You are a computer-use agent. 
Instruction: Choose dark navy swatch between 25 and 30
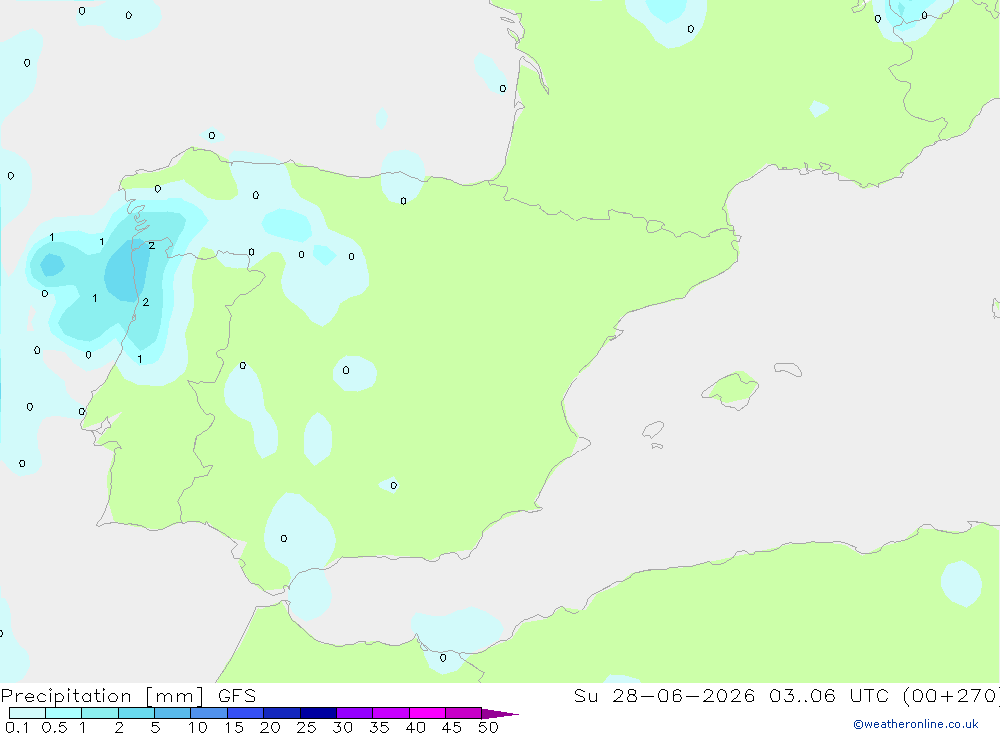click(318, 713)
